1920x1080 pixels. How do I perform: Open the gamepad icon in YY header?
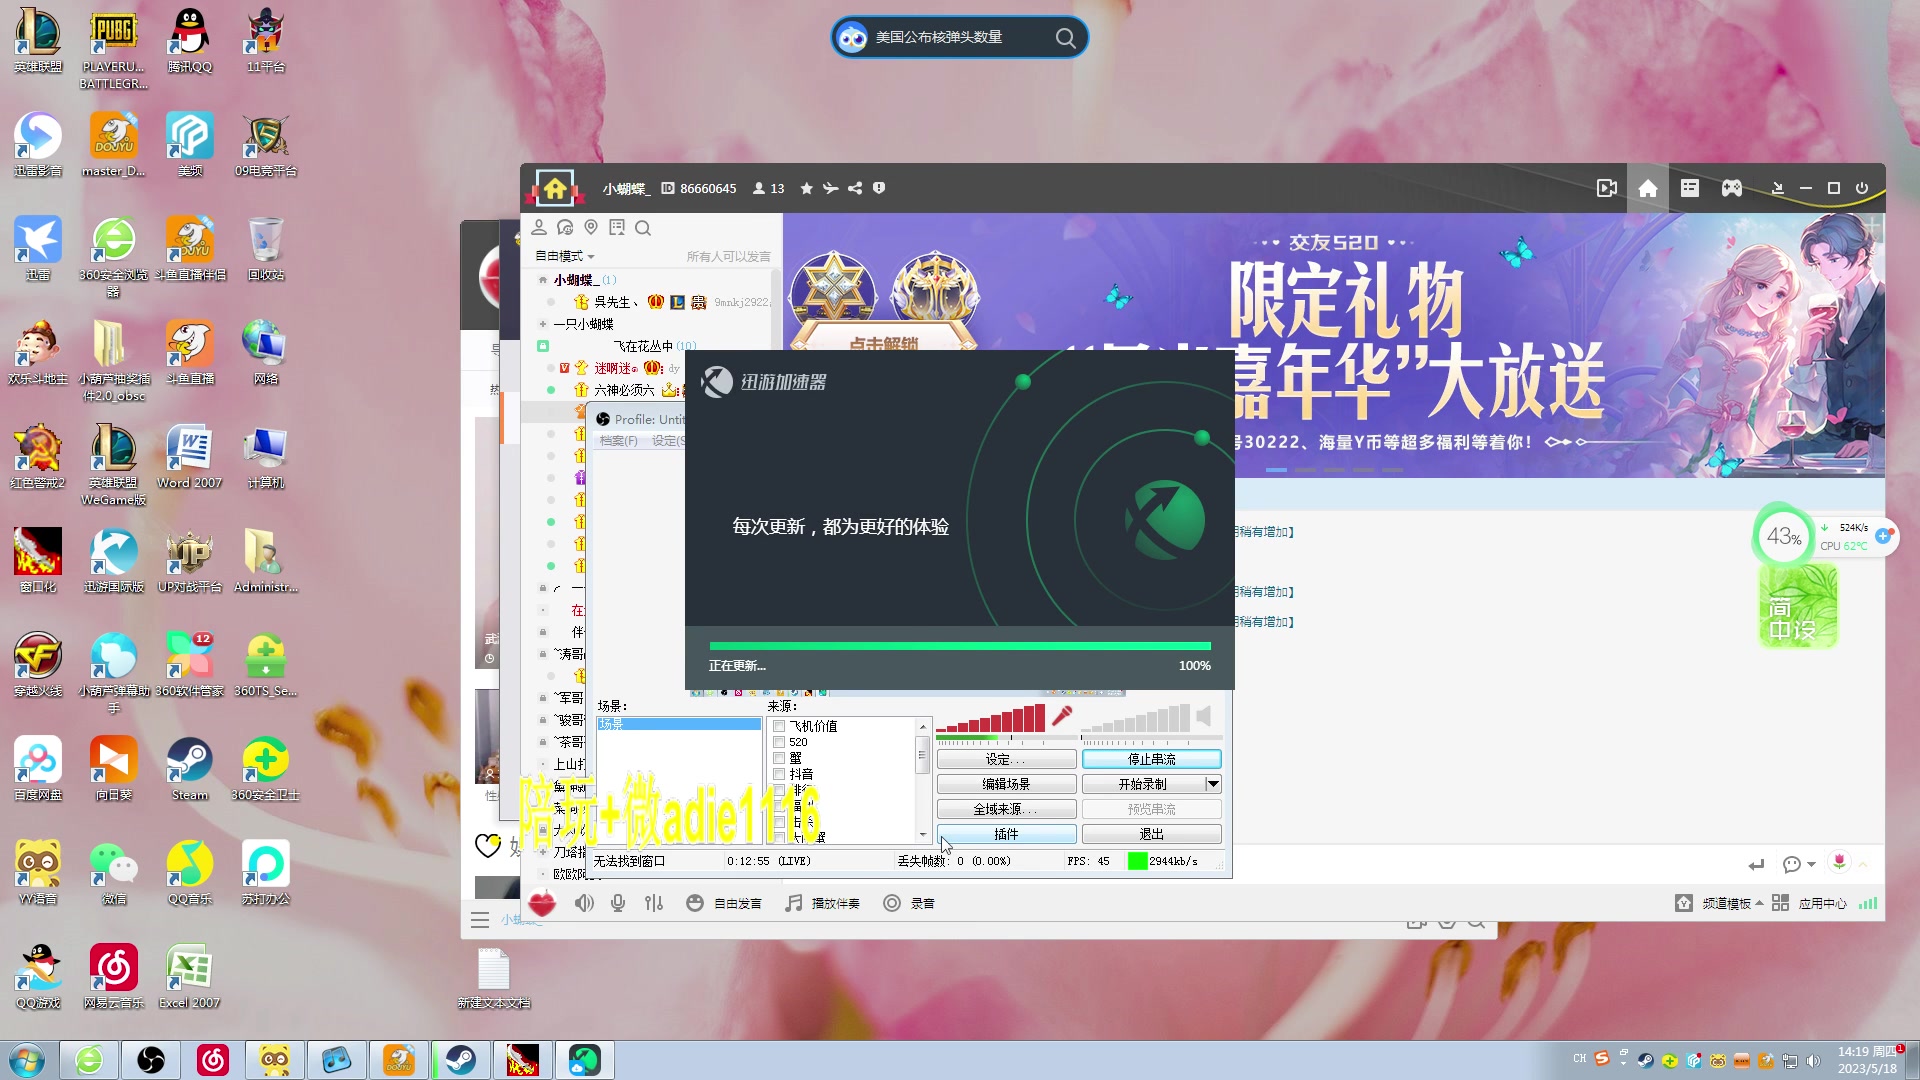click(1732, 188)
